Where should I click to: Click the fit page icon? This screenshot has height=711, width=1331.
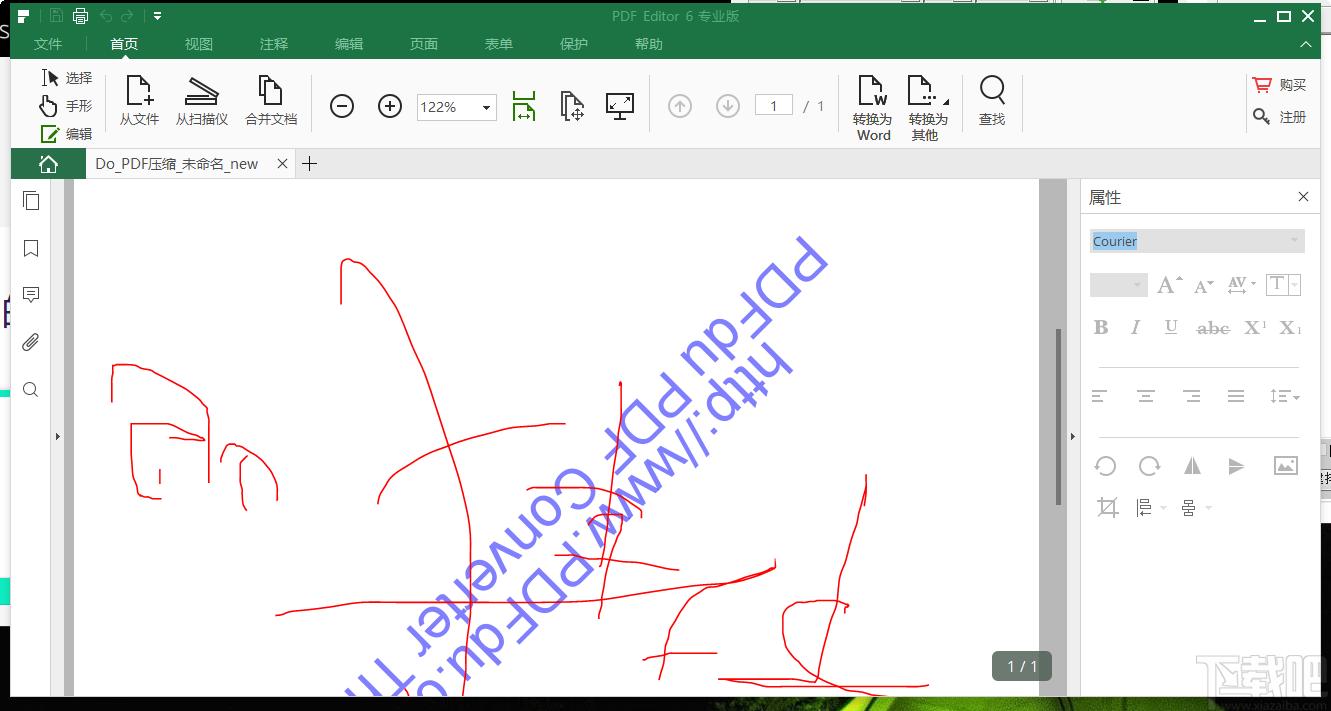[572, 106]
